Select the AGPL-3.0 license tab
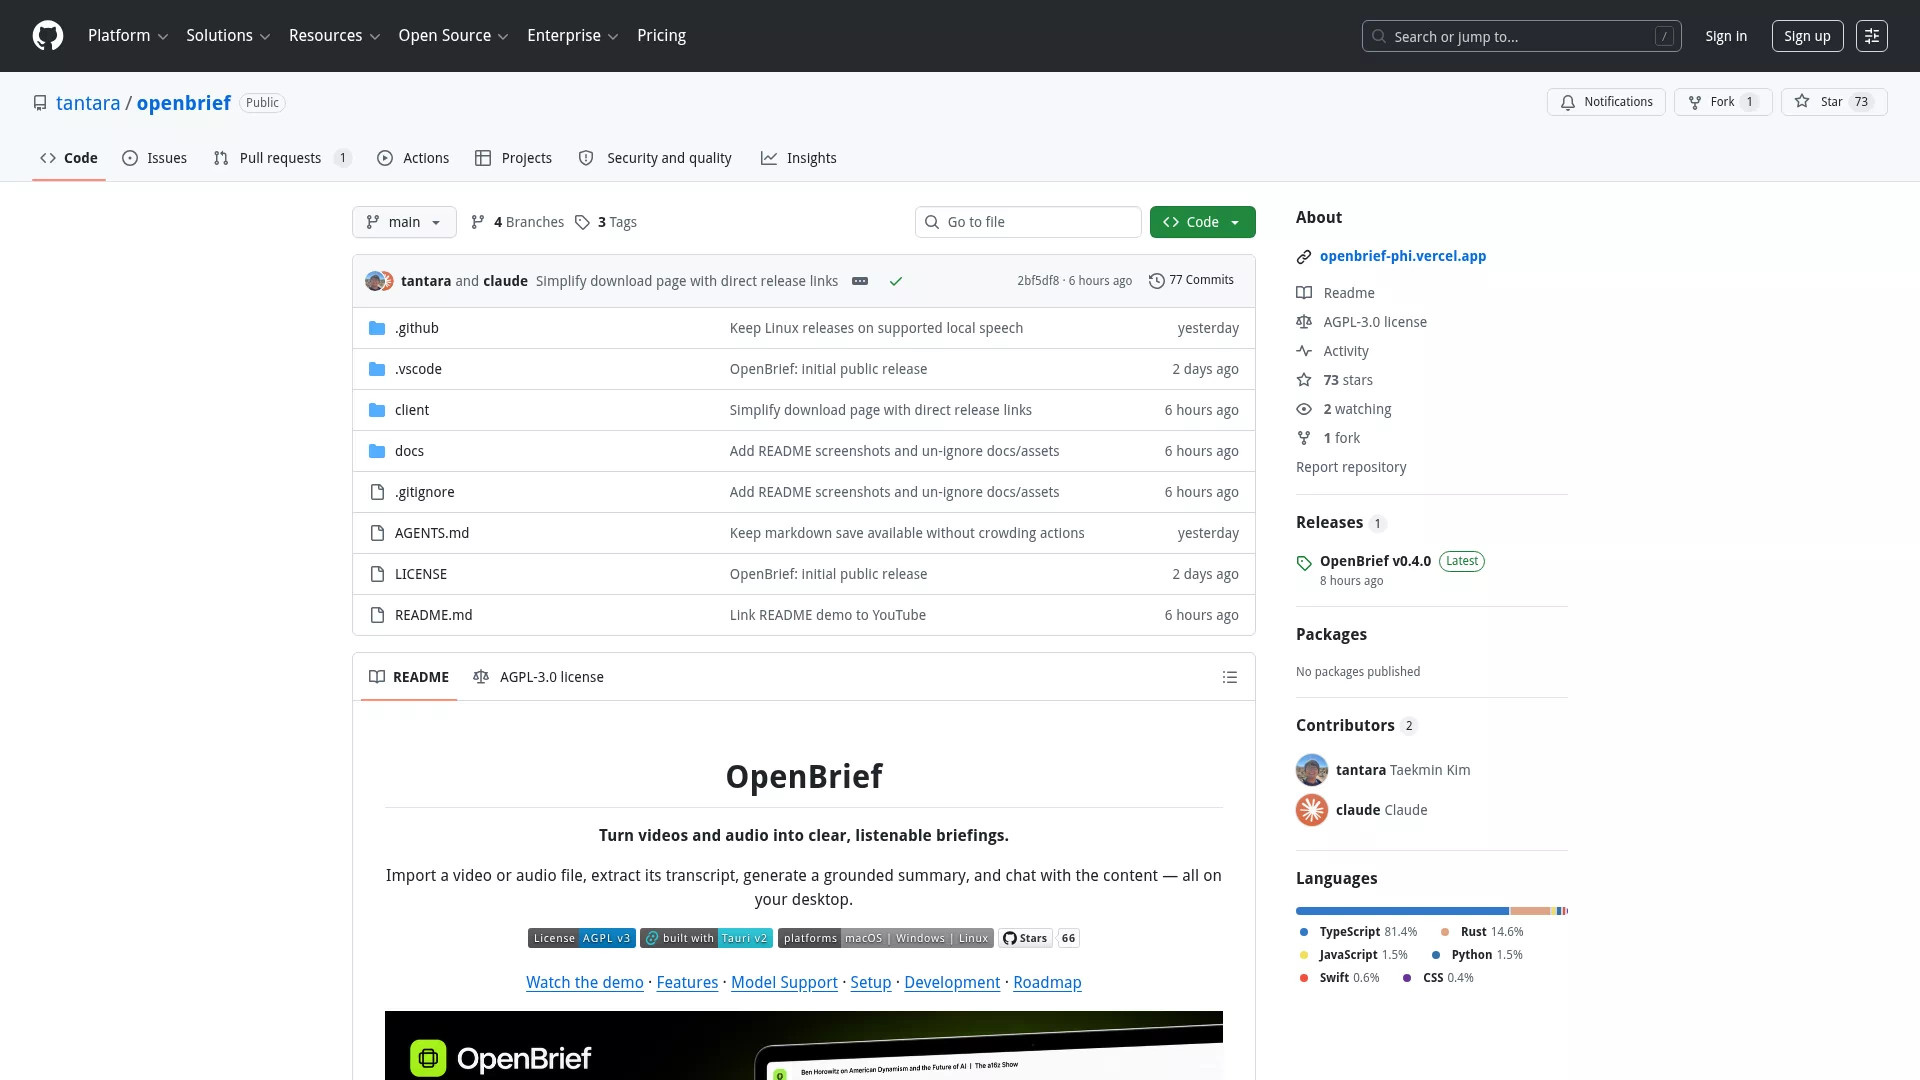The height and width of the screenshot is (1080, 1920). pos(538,677)
